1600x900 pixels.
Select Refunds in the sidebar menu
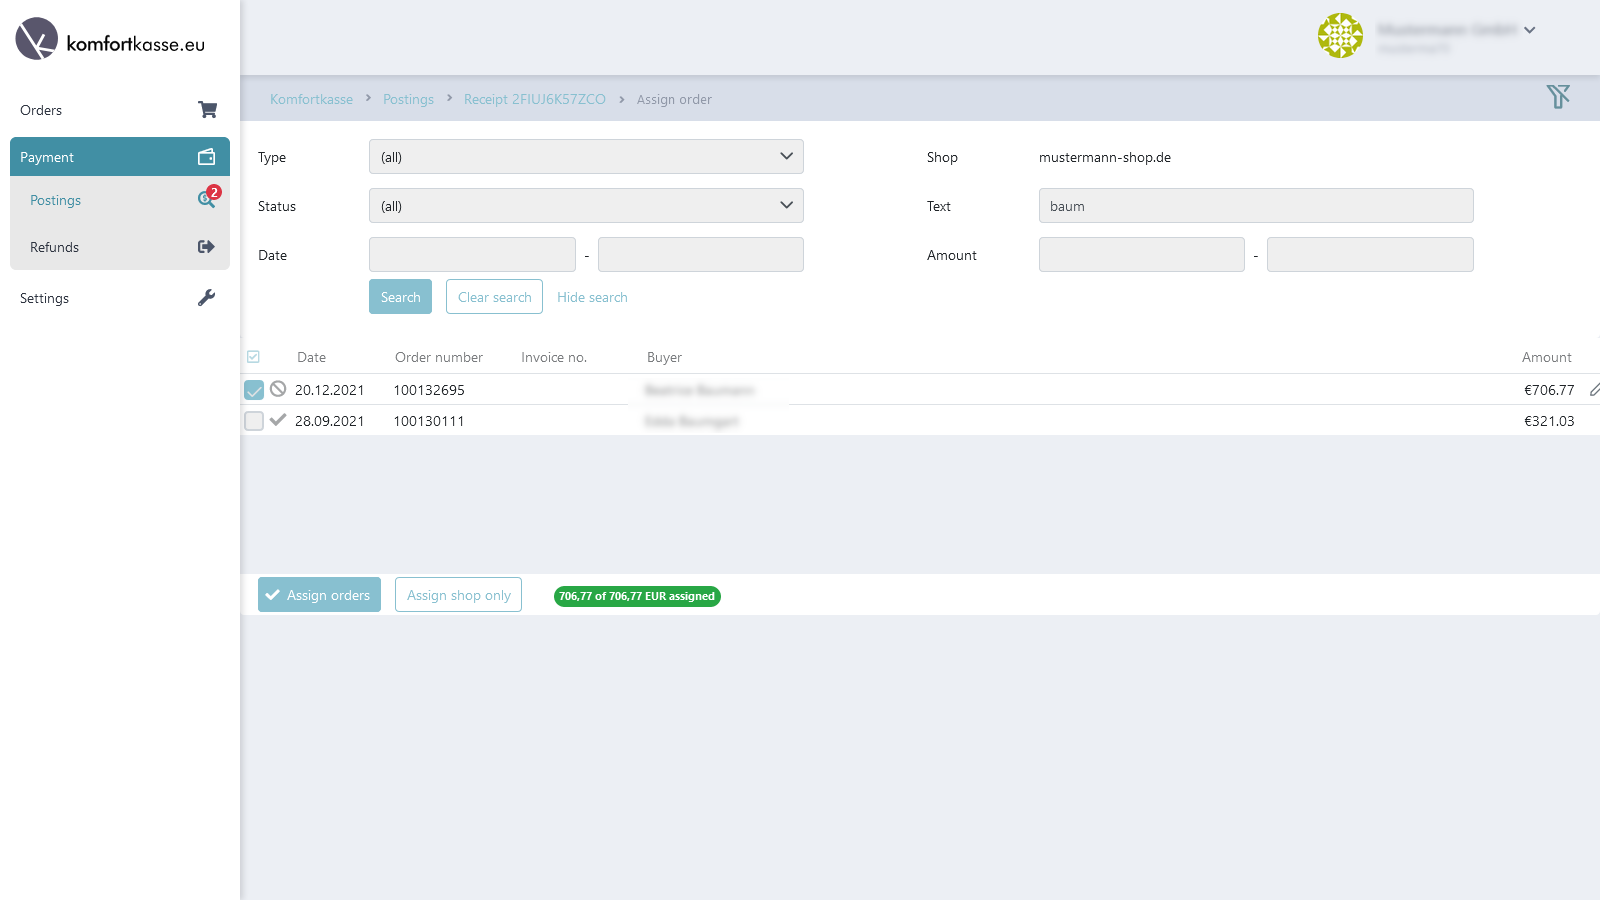(54, 246)
